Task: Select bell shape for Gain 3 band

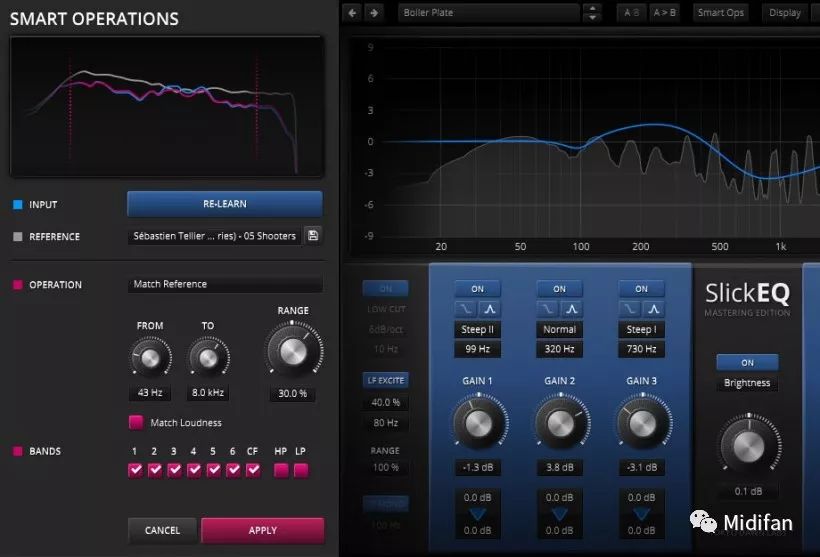Action: pyautogui.click(x=653, y=309)
